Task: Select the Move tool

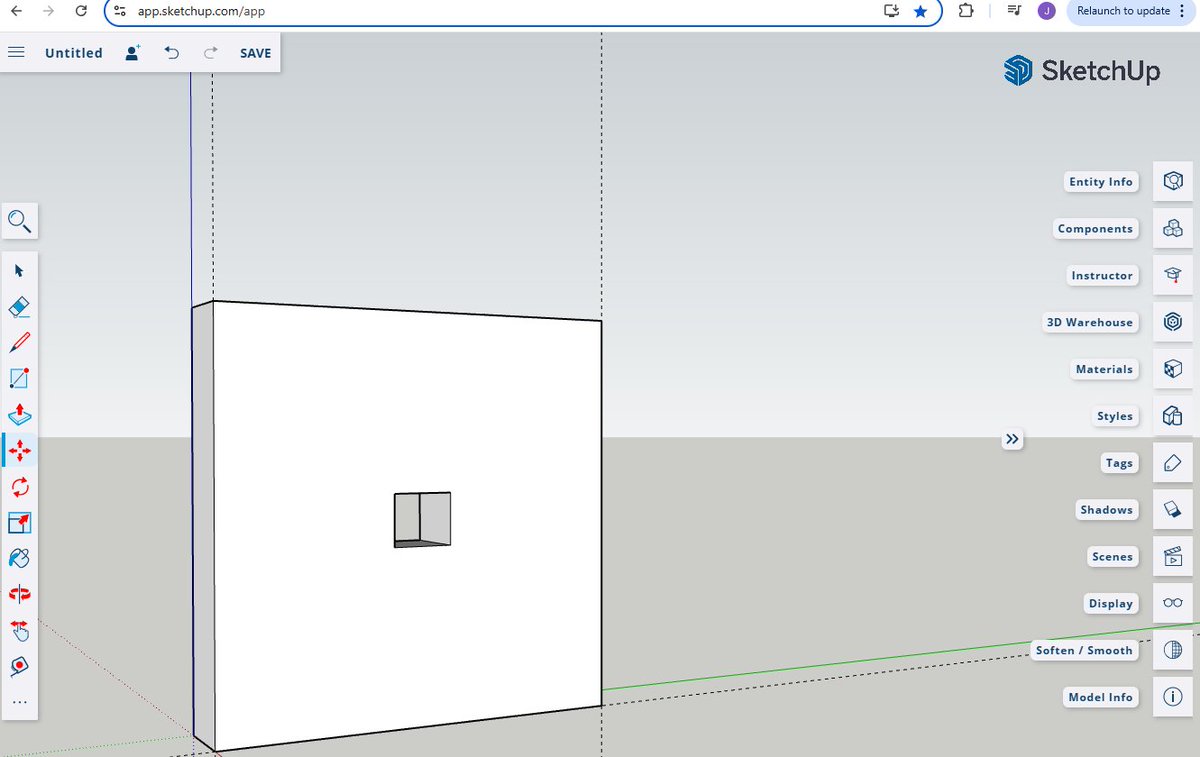Action: pos(20,451)
